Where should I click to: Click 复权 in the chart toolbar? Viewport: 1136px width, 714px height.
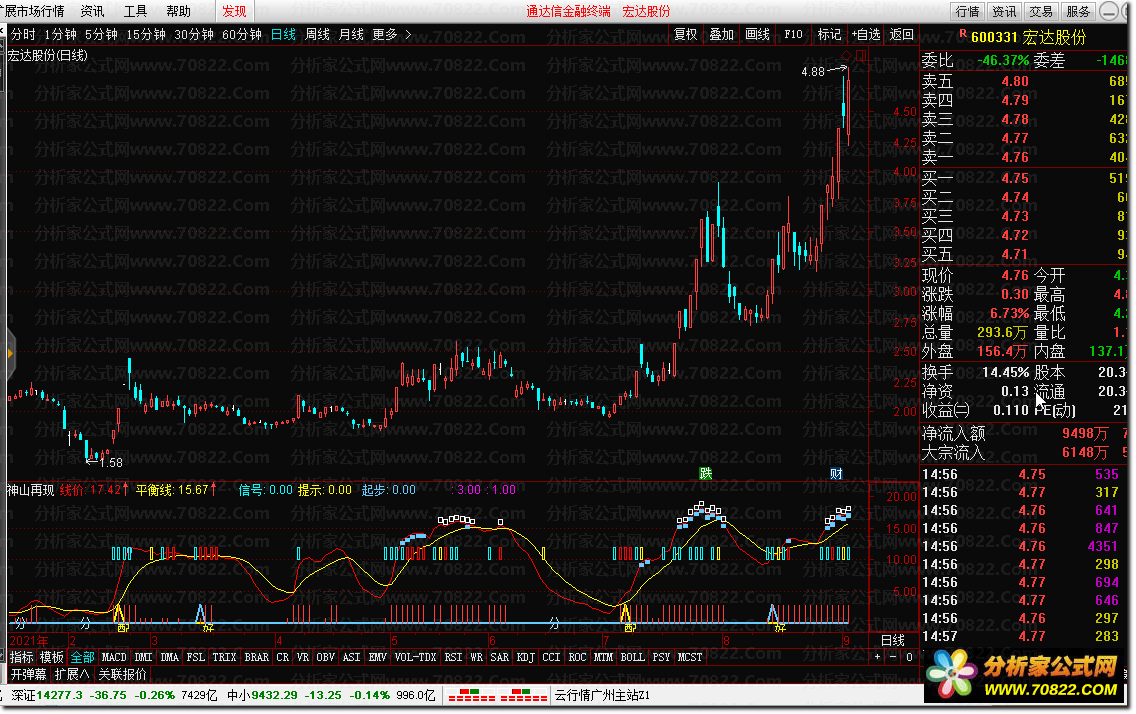[x=685, y=34]
